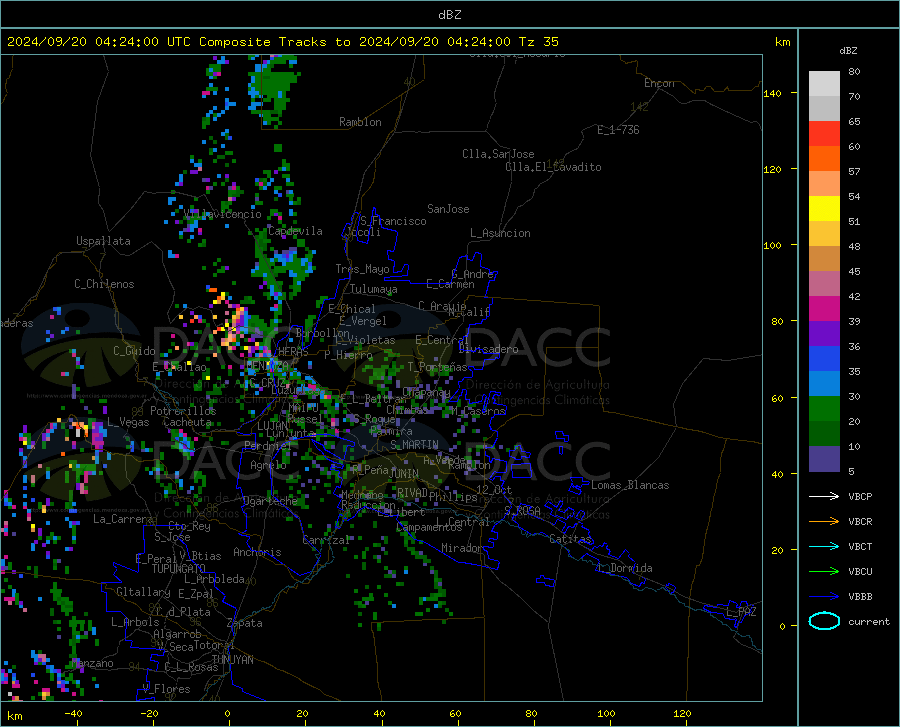Image resolution: width=900 pixels, height=727 pixels.
Task: Click the S_Francisco place label
Action: 393,221
